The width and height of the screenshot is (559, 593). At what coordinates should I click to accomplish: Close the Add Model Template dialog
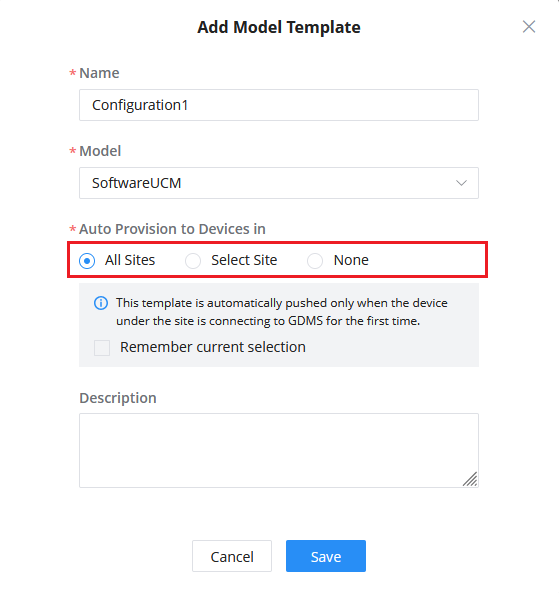point(528,27)
